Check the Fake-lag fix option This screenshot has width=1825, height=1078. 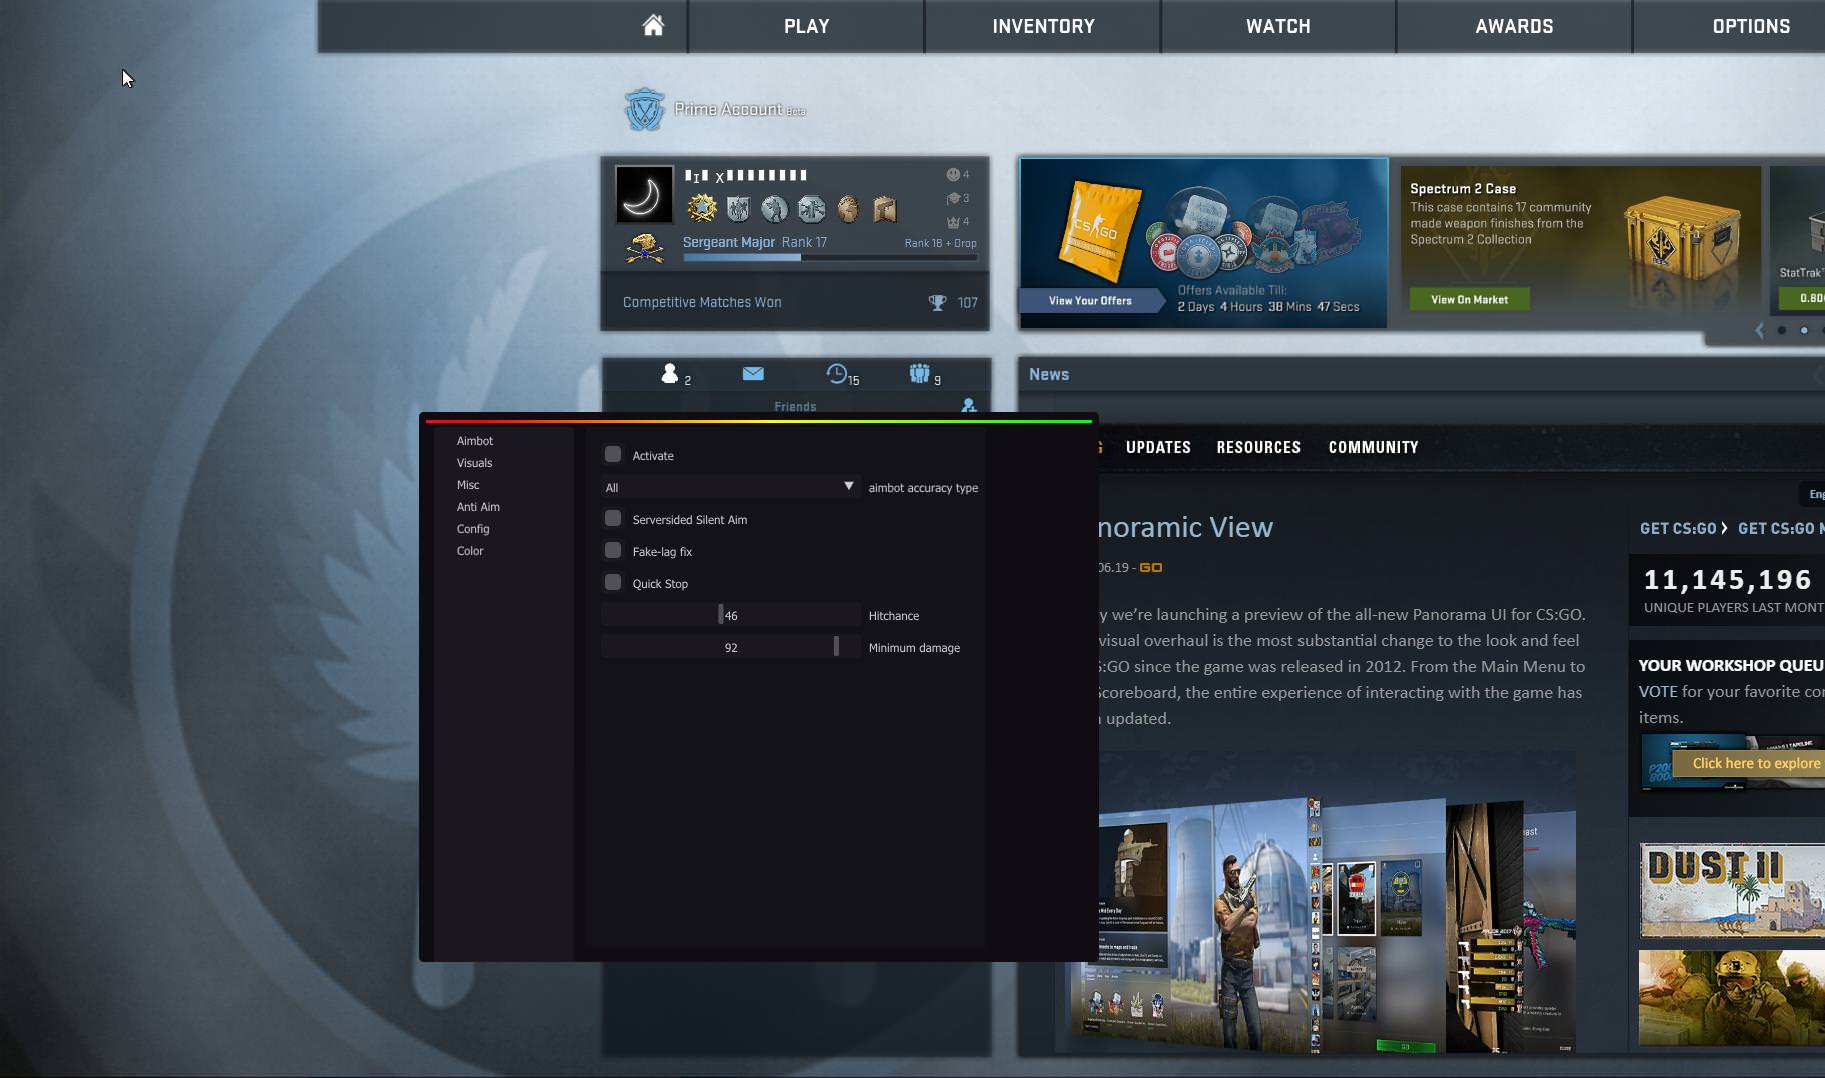pyautogui.click(x=613, y=550)
